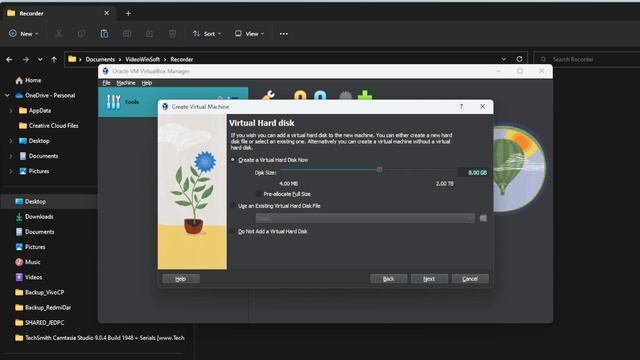The image size is (640, 360).
Task: Click the Disk Size slider handle
Action: click(380, 169)
